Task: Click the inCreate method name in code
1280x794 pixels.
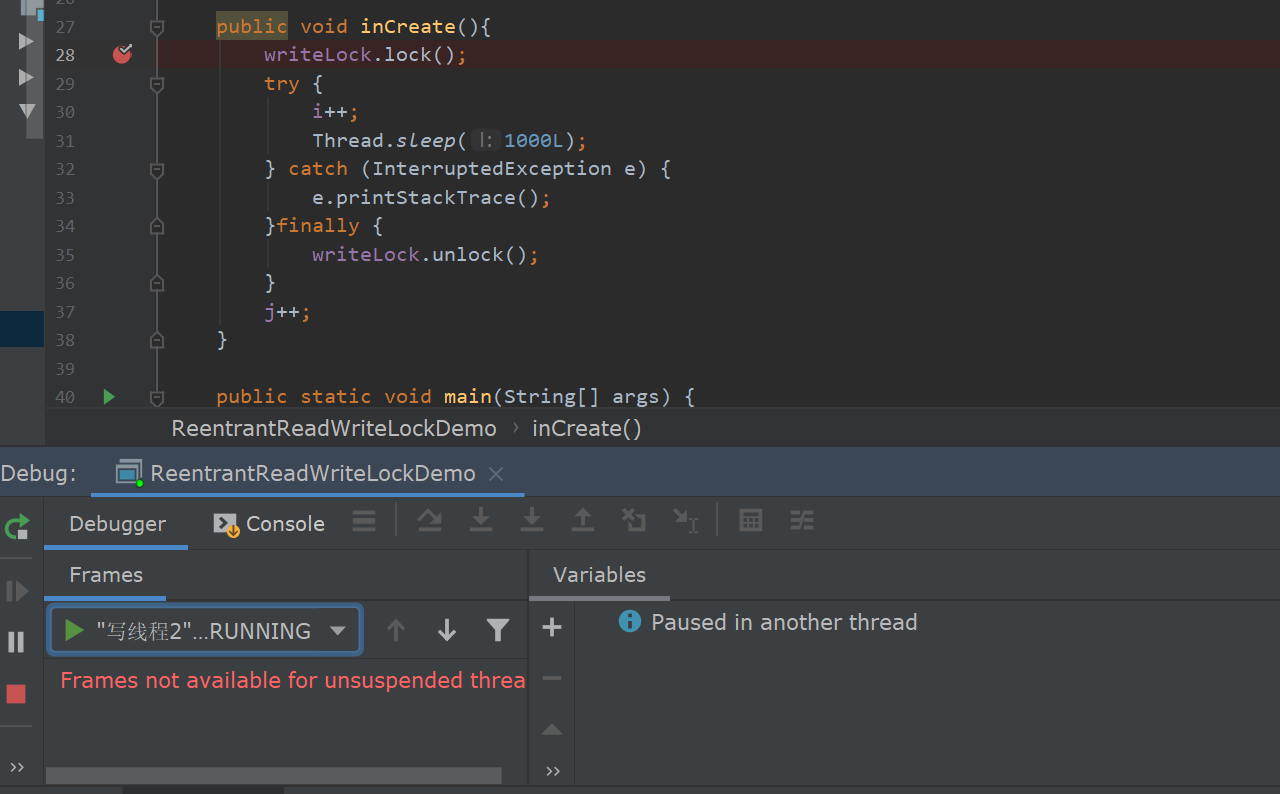Action: (408, 26)
